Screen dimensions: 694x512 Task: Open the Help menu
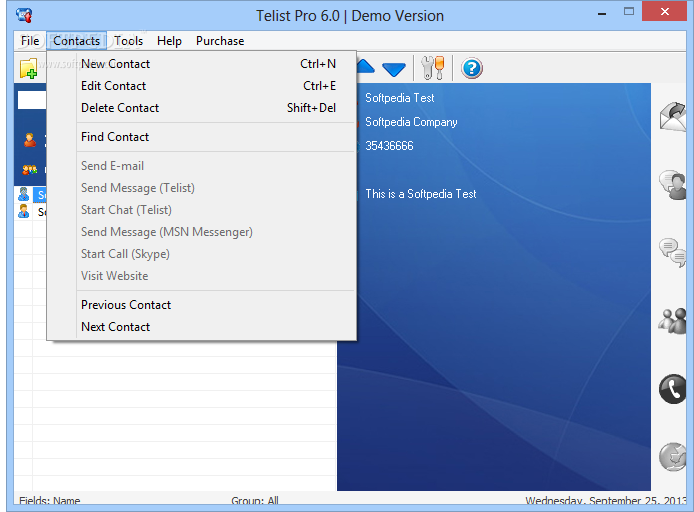(x=169, y=41)
